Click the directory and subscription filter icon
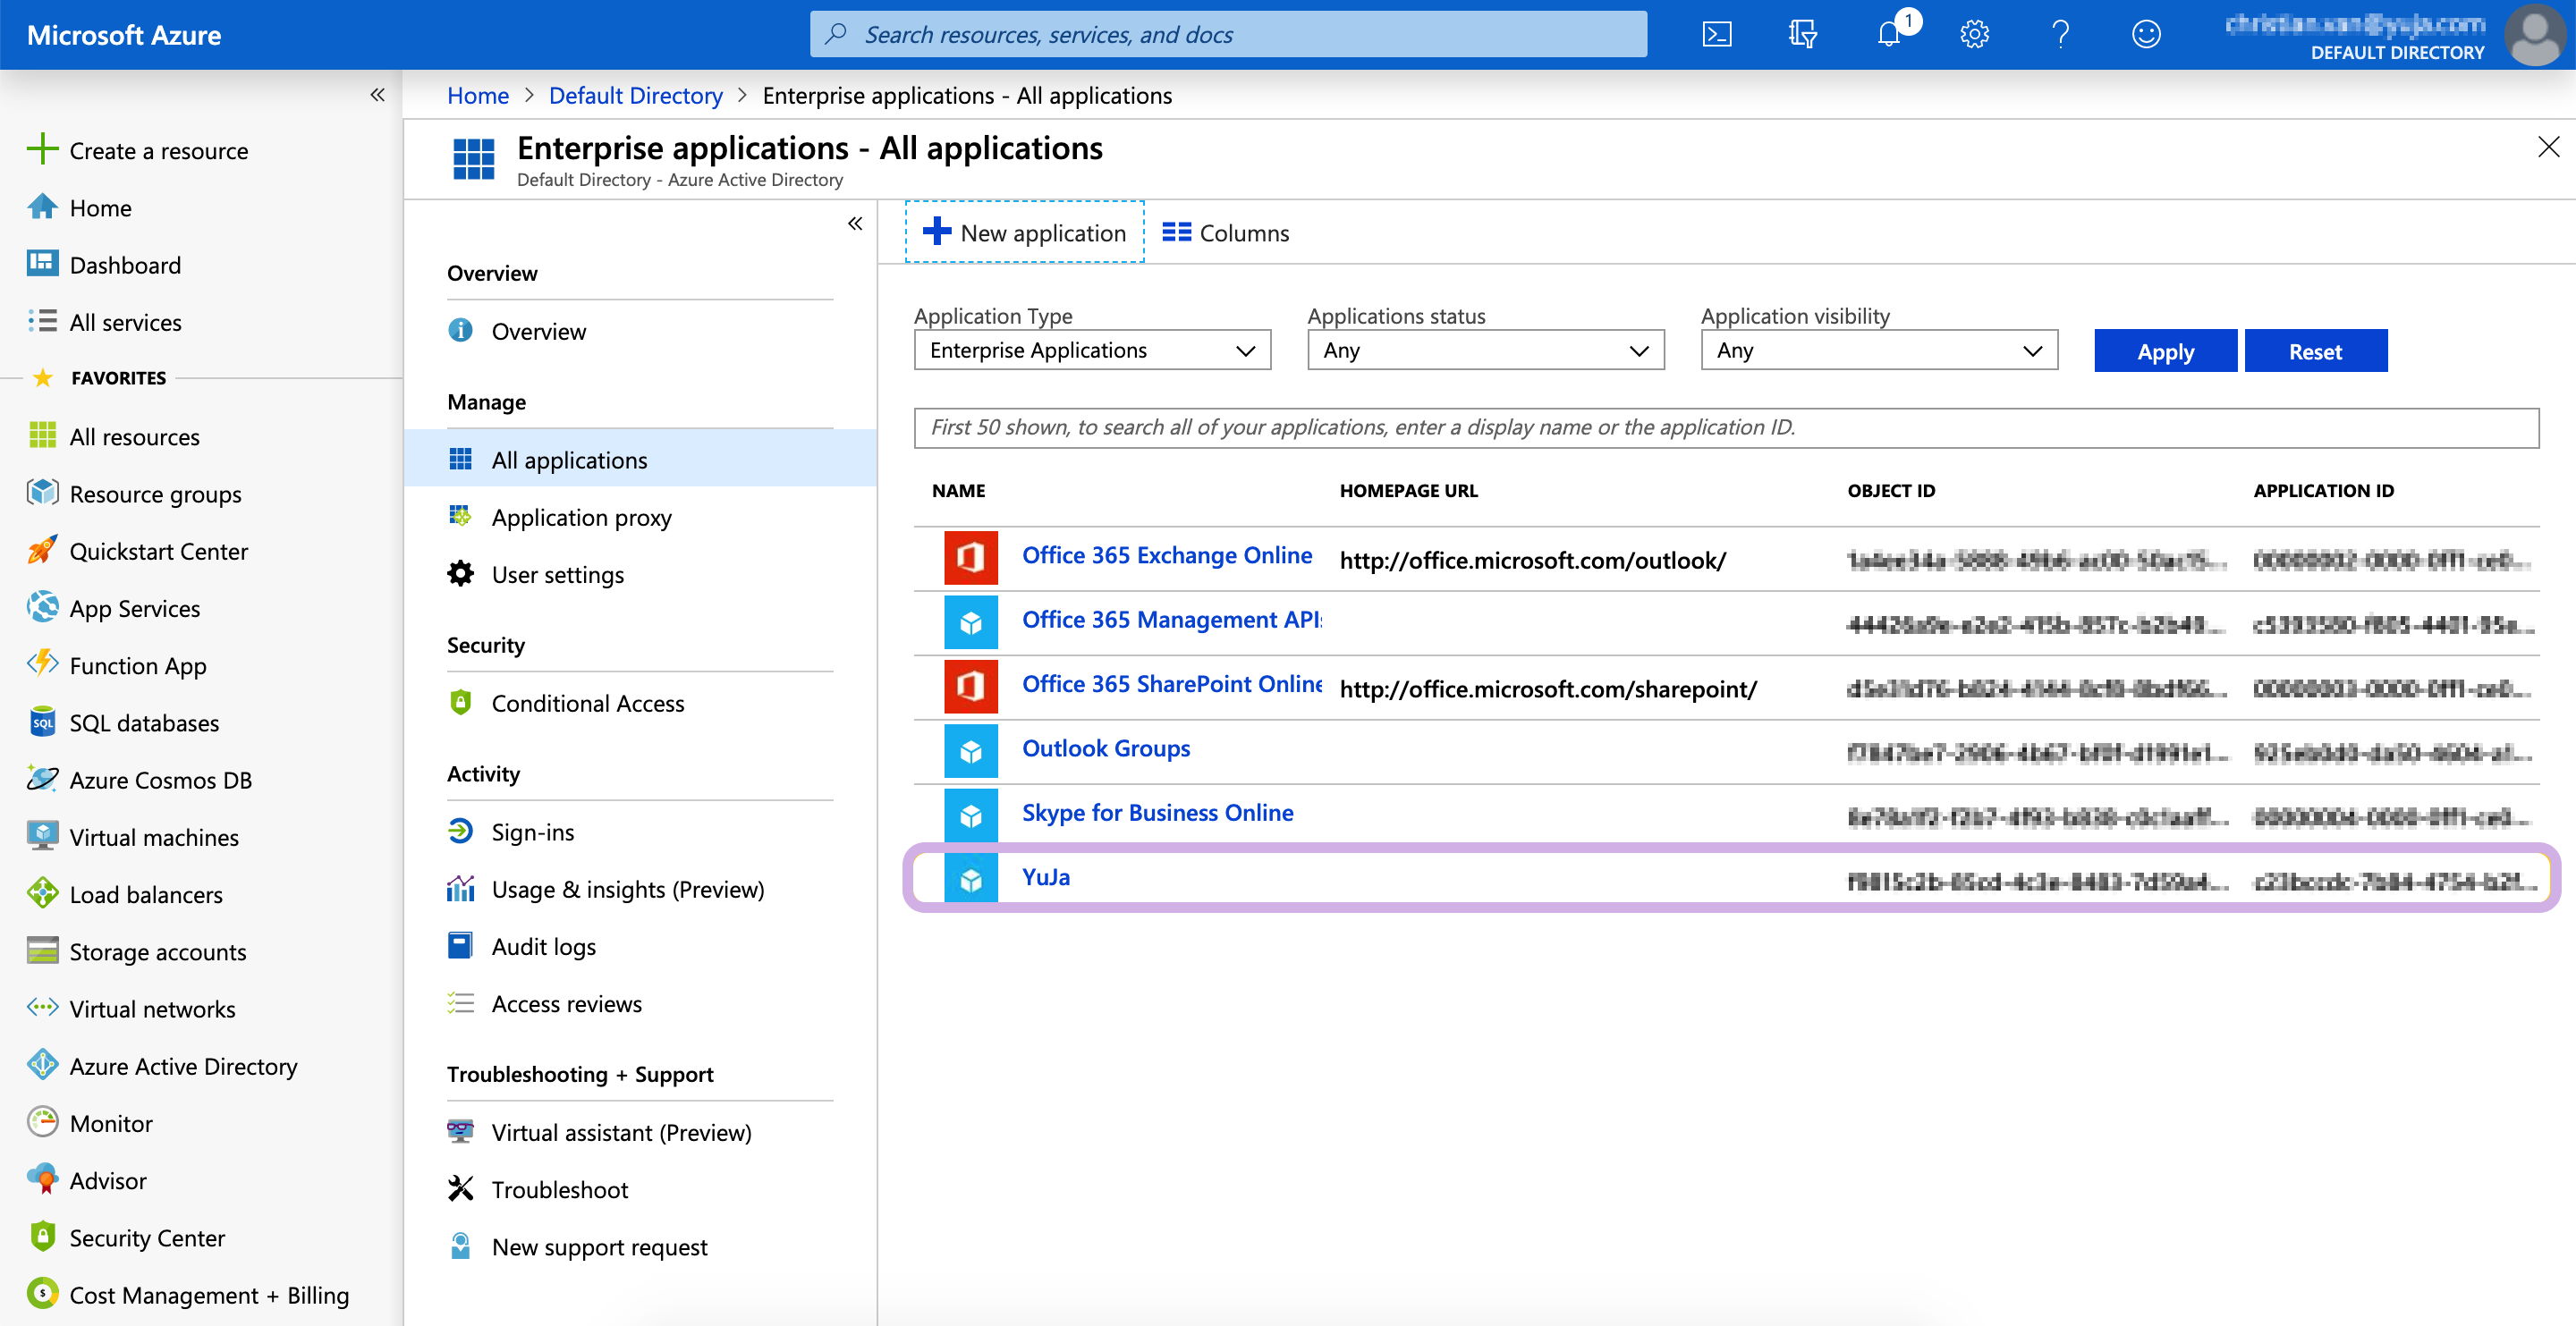The image size is (2576, 1326). tap(1802, 35)
